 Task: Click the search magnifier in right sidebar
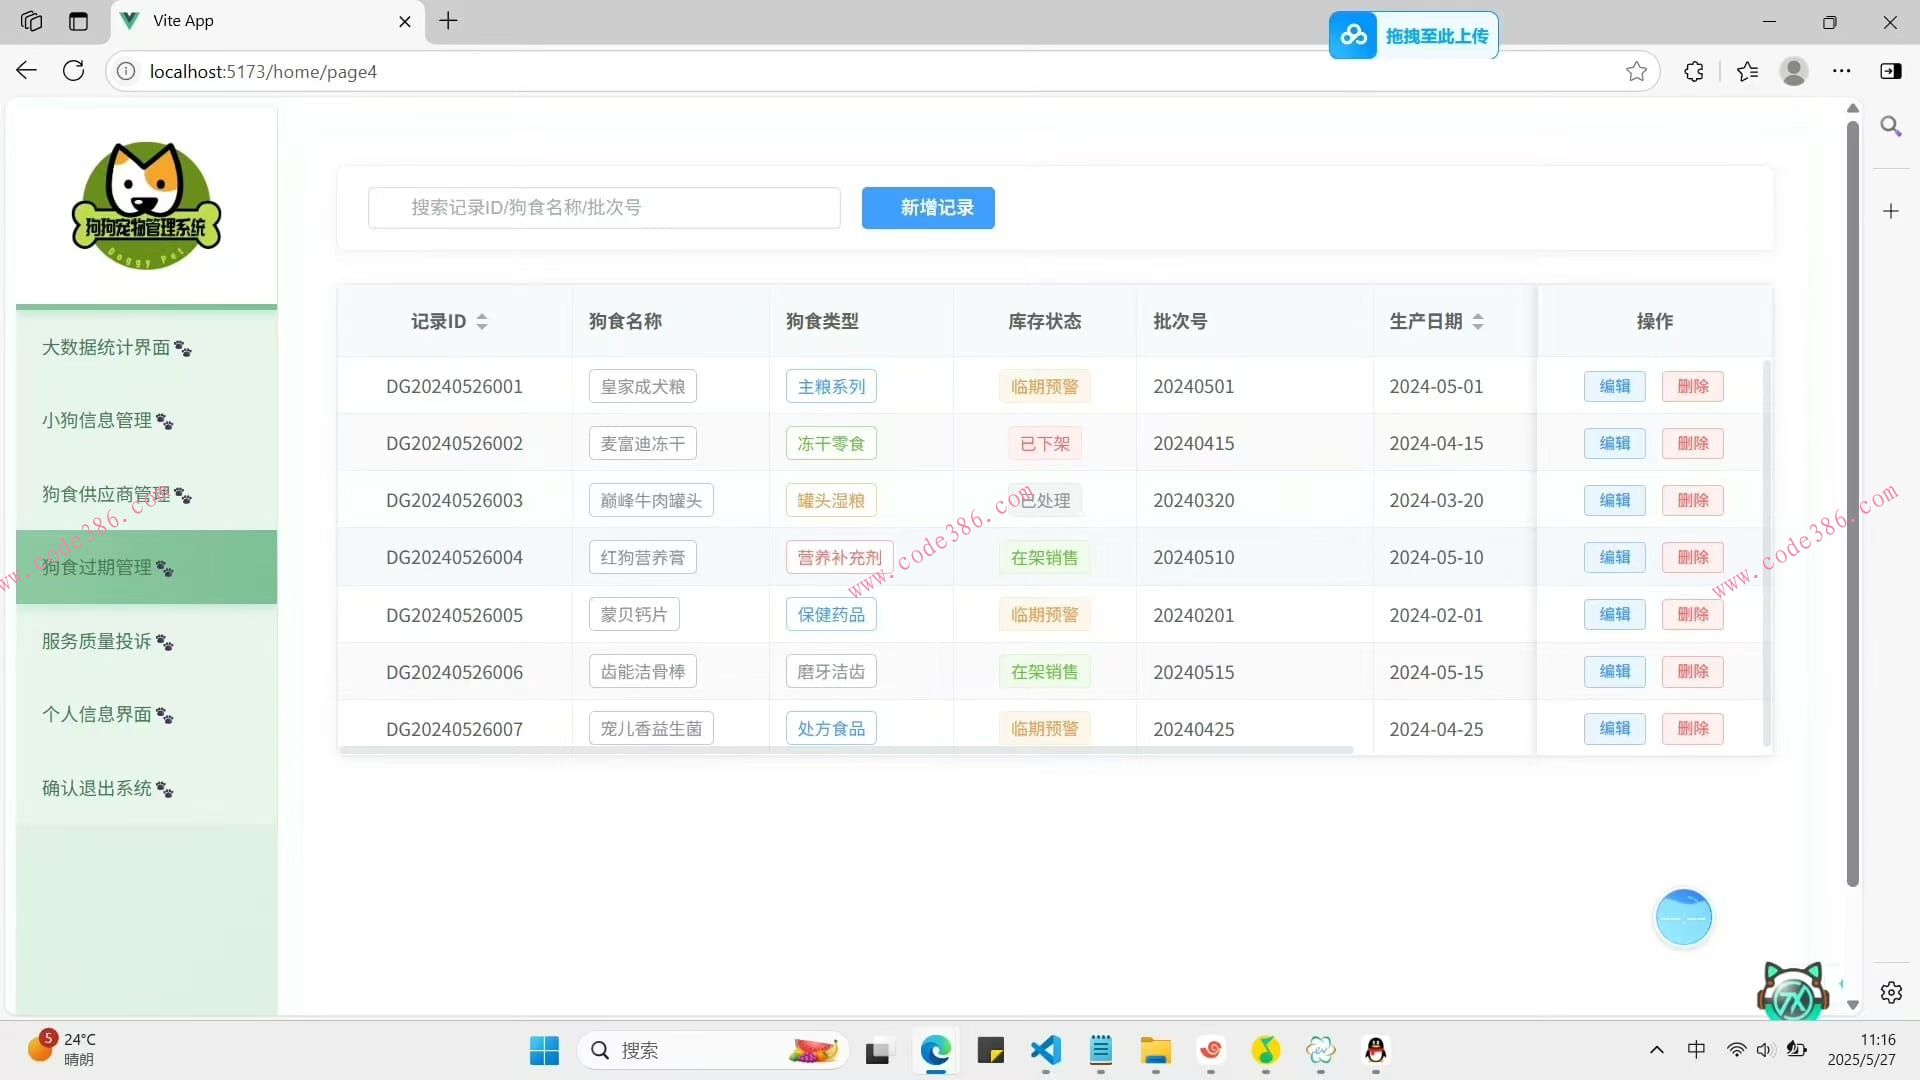[x=1891, y=127]
